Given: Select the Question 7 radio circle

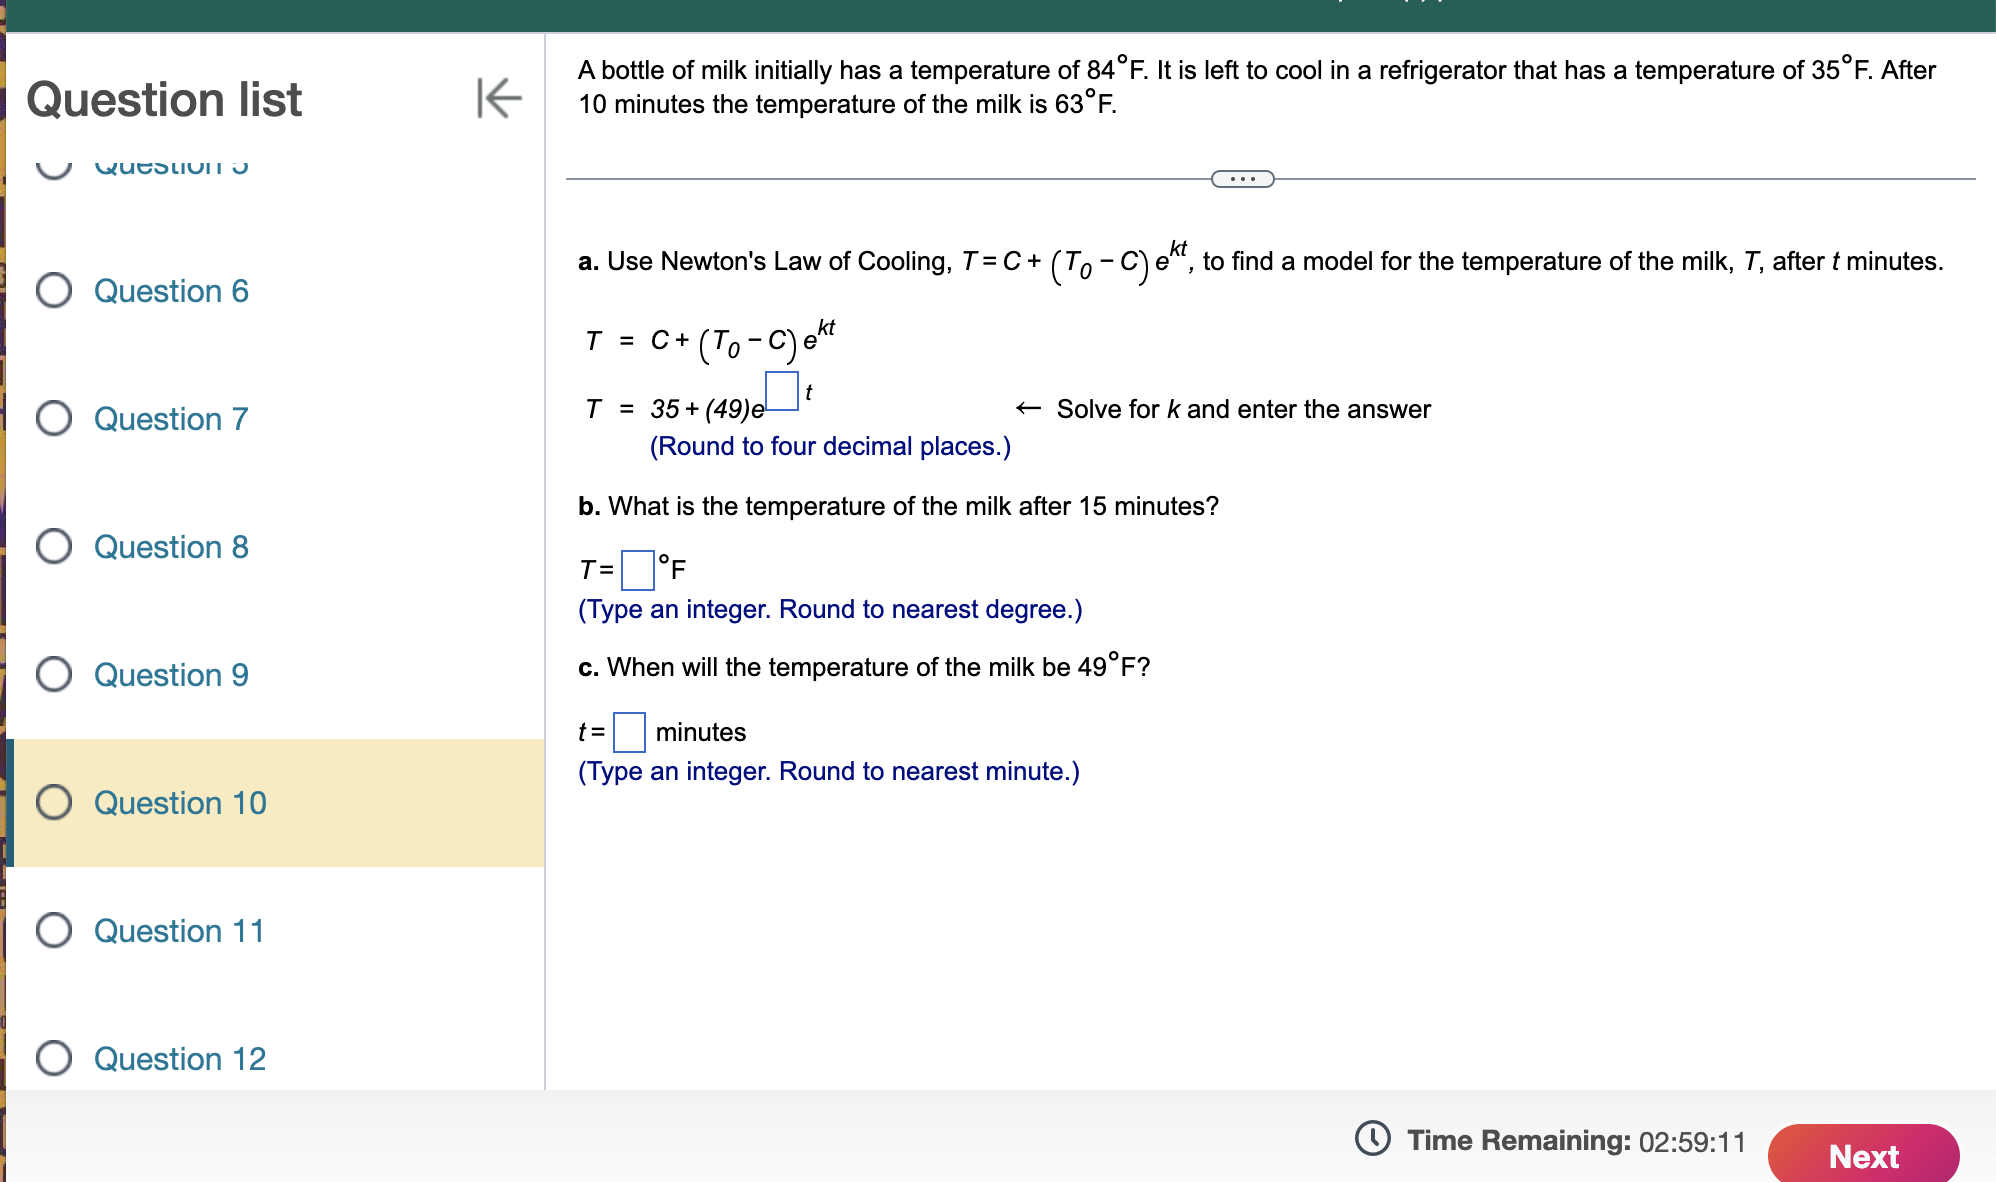Looking at the screenshot, I should [x=54, y=419].
